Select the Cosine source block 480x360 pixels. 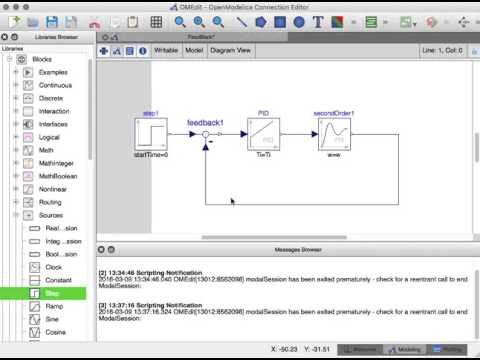(55, 332)
